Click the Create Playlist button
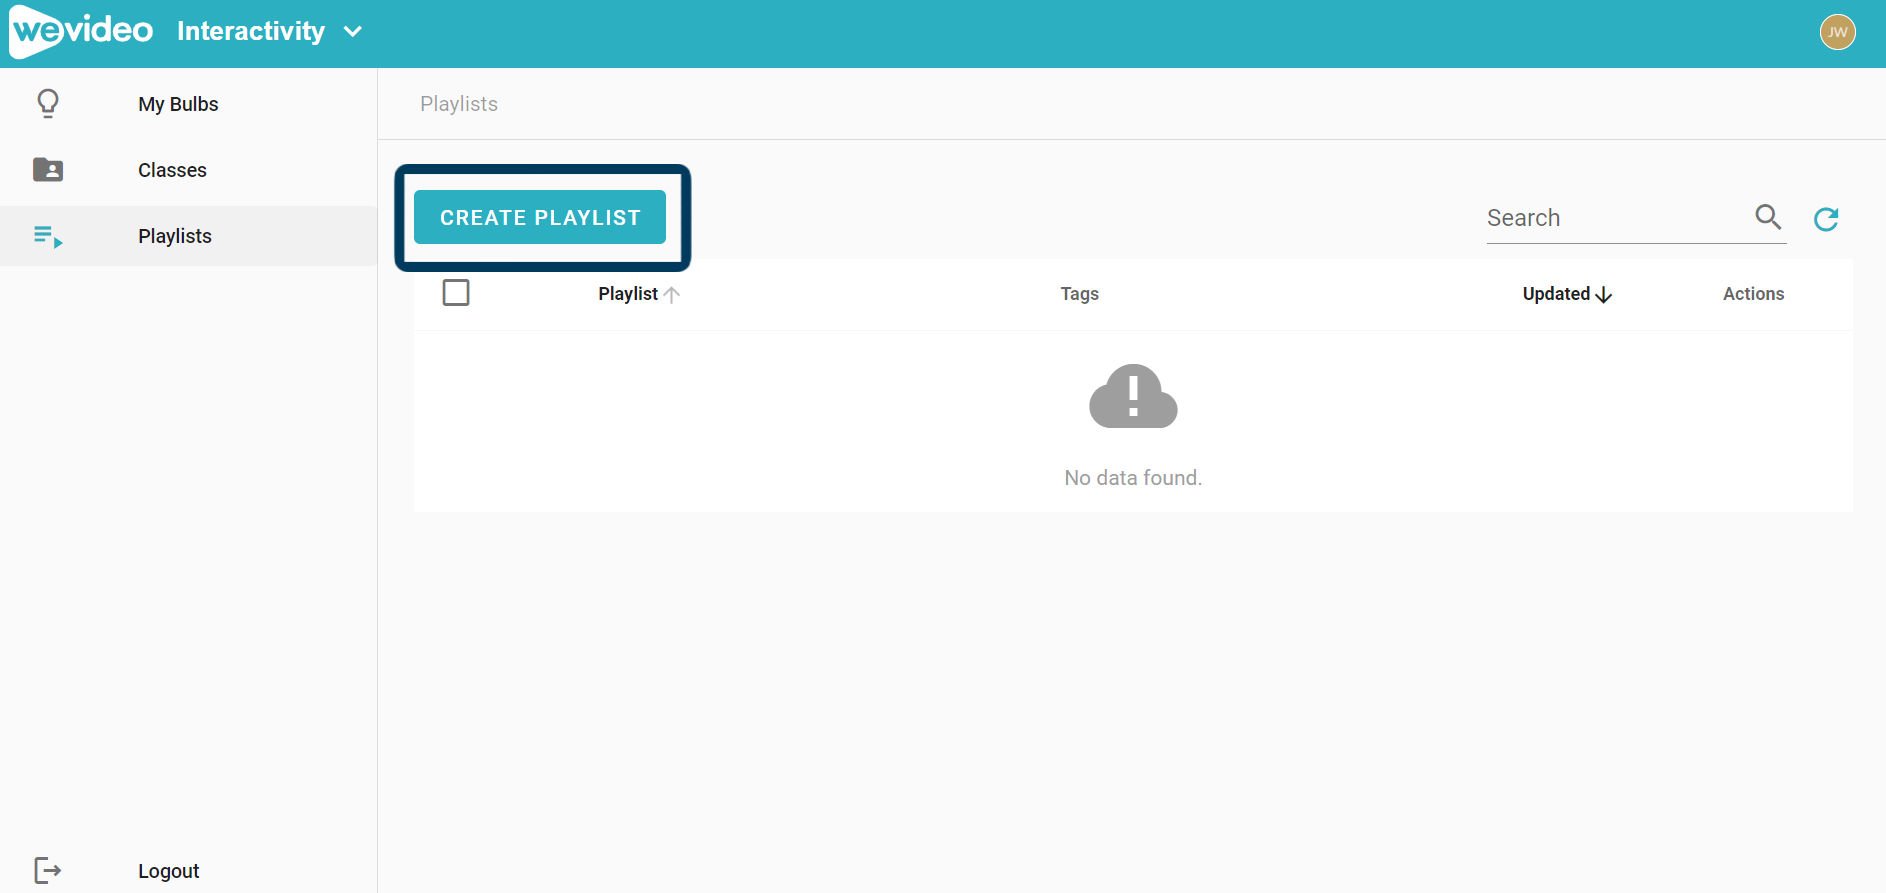This screenshot has height=893, width=1886. pos(540,217)
